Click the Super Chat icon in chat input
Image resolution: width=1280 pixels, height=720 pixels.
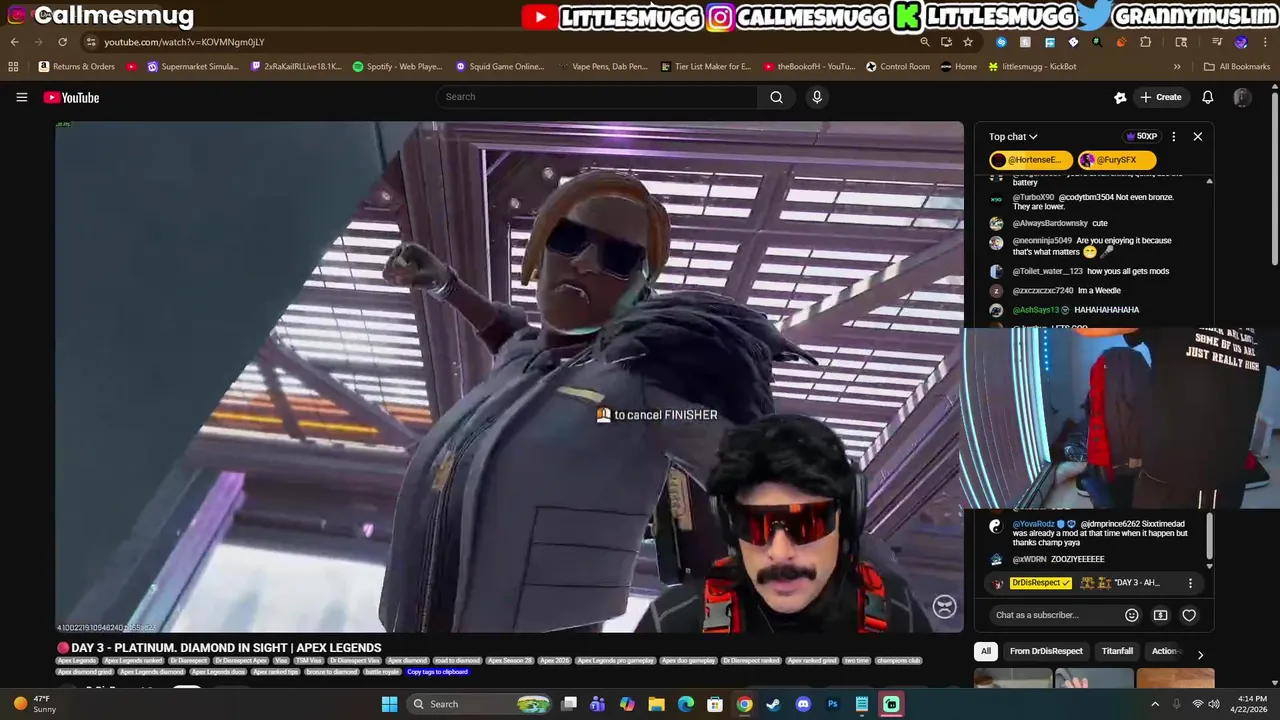pyautogui.click(x=1160, y=615)
